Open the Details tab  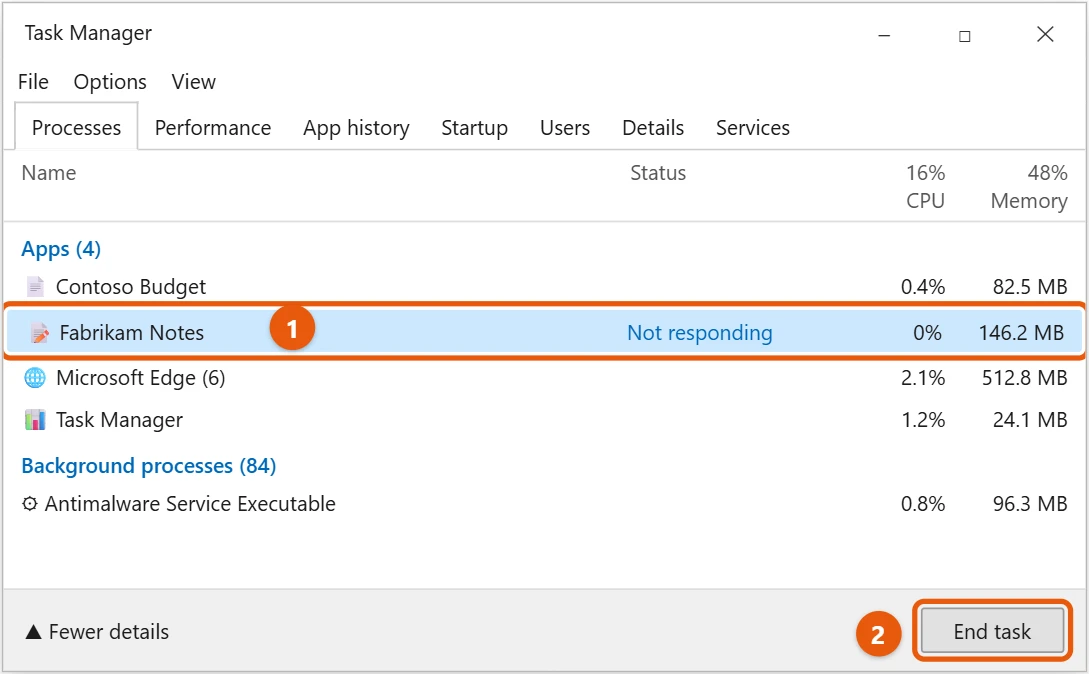pyautogui.click(x=653, y=128)
